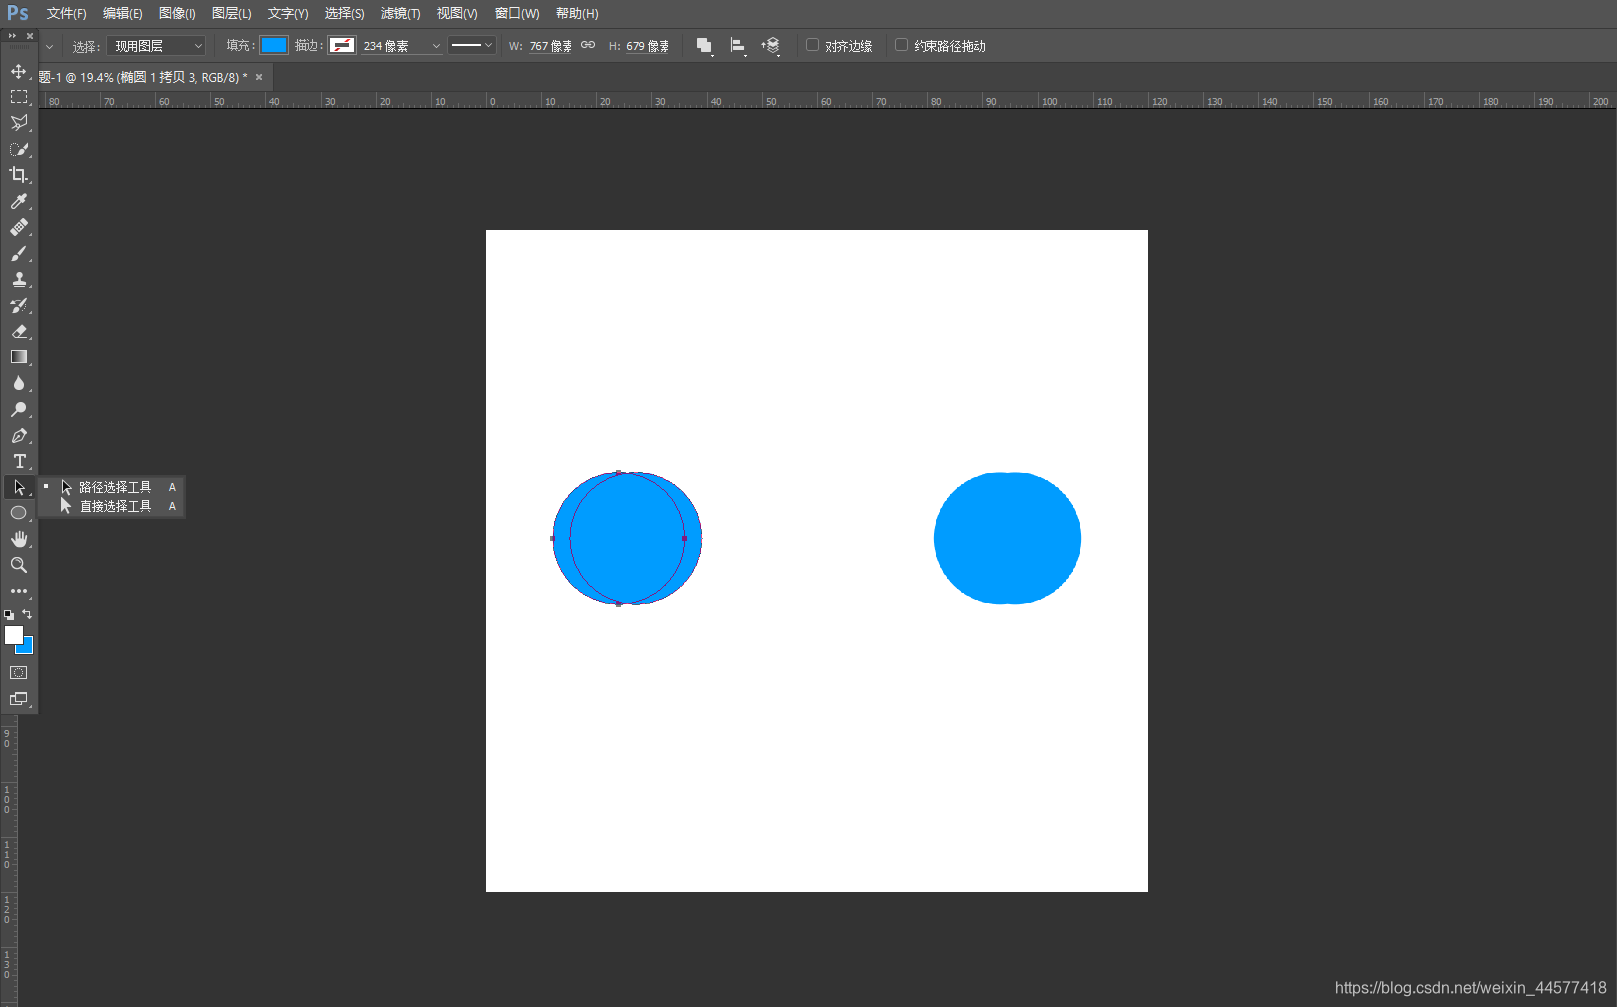Select the Gradient tool
The width and height of the screenshot is (1617, 1007).
(18, 357)
